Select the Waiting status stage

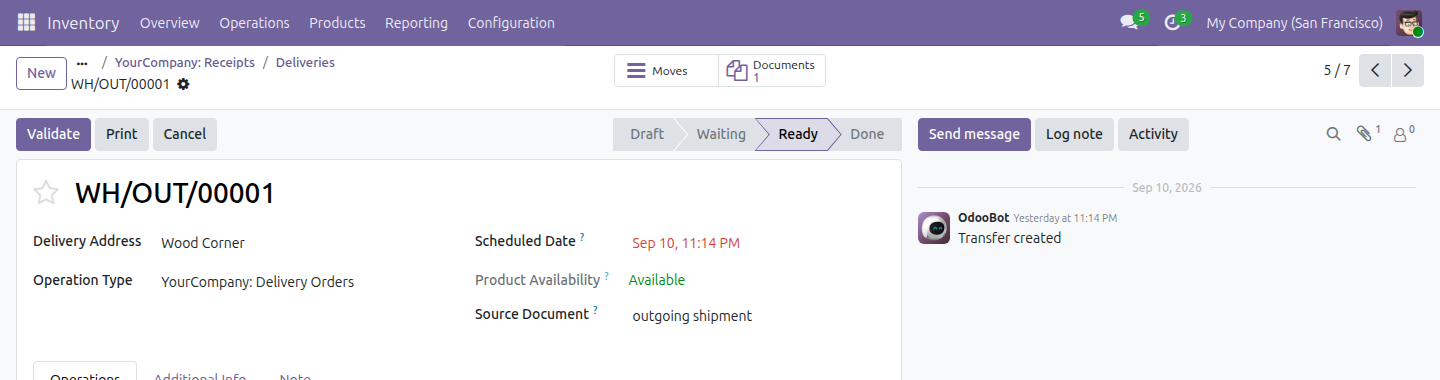(721, 134)
